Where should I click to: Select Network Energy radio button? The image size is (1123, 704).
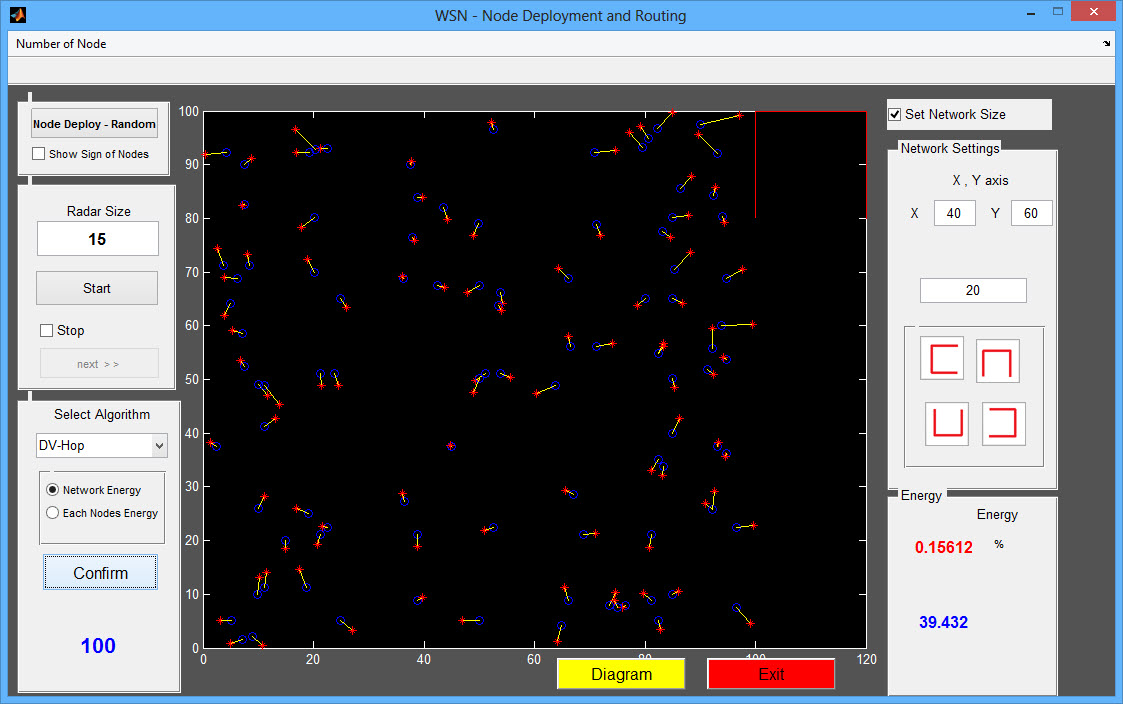coord(52,490)
